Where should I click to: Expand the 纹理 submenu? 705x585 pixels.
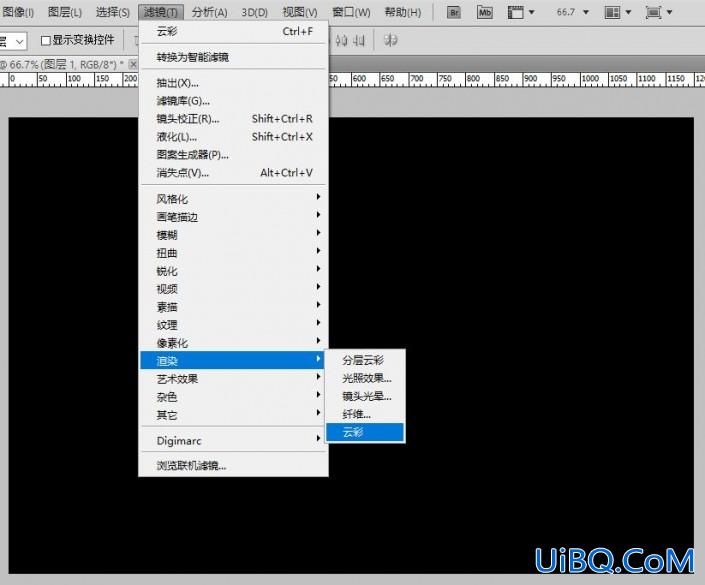[233, 324]
